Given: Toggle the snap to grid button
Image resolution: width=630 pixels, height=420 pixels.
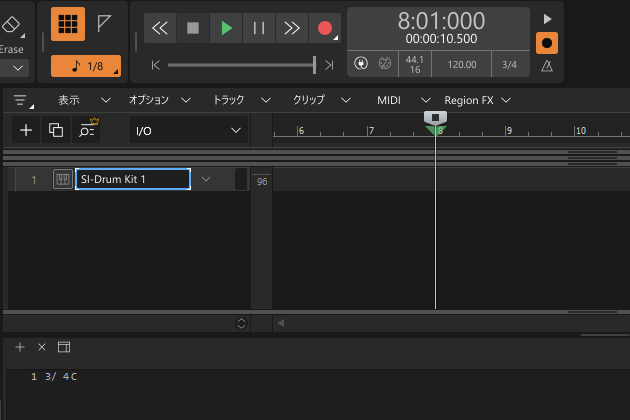Looking at the screenshot, I should 67,26.
